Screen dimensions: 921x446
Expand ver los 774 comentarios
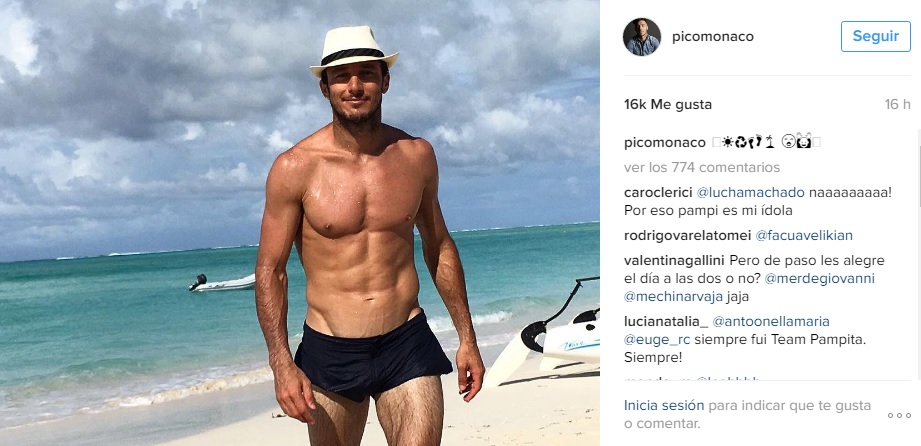click(702, 167)
